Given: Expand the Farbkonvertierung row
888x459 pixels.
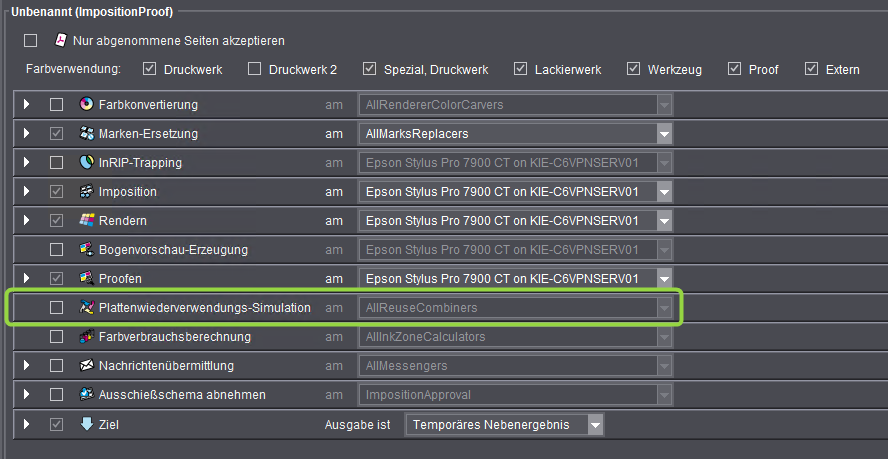Looking at the screenshot, I should point(27,105).
